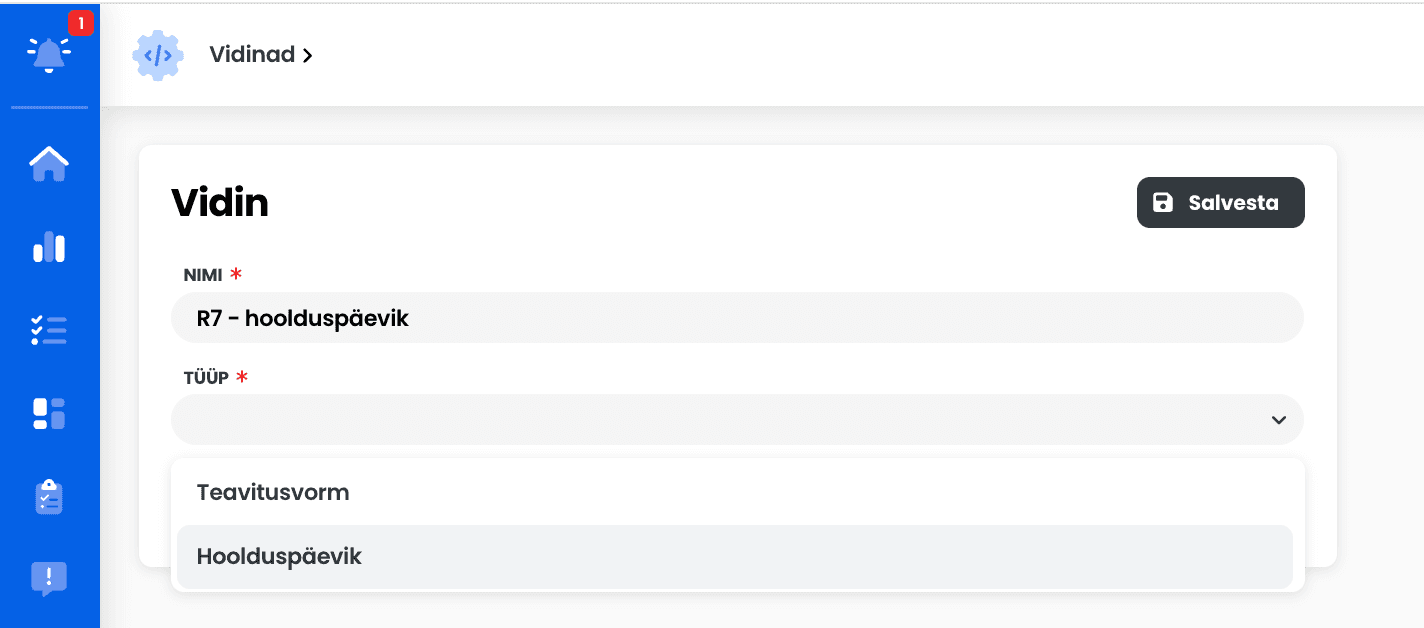The image size is (1424, 628).
Task: Choose Hoolduspäevik from the type list
Action: point(735,557)
